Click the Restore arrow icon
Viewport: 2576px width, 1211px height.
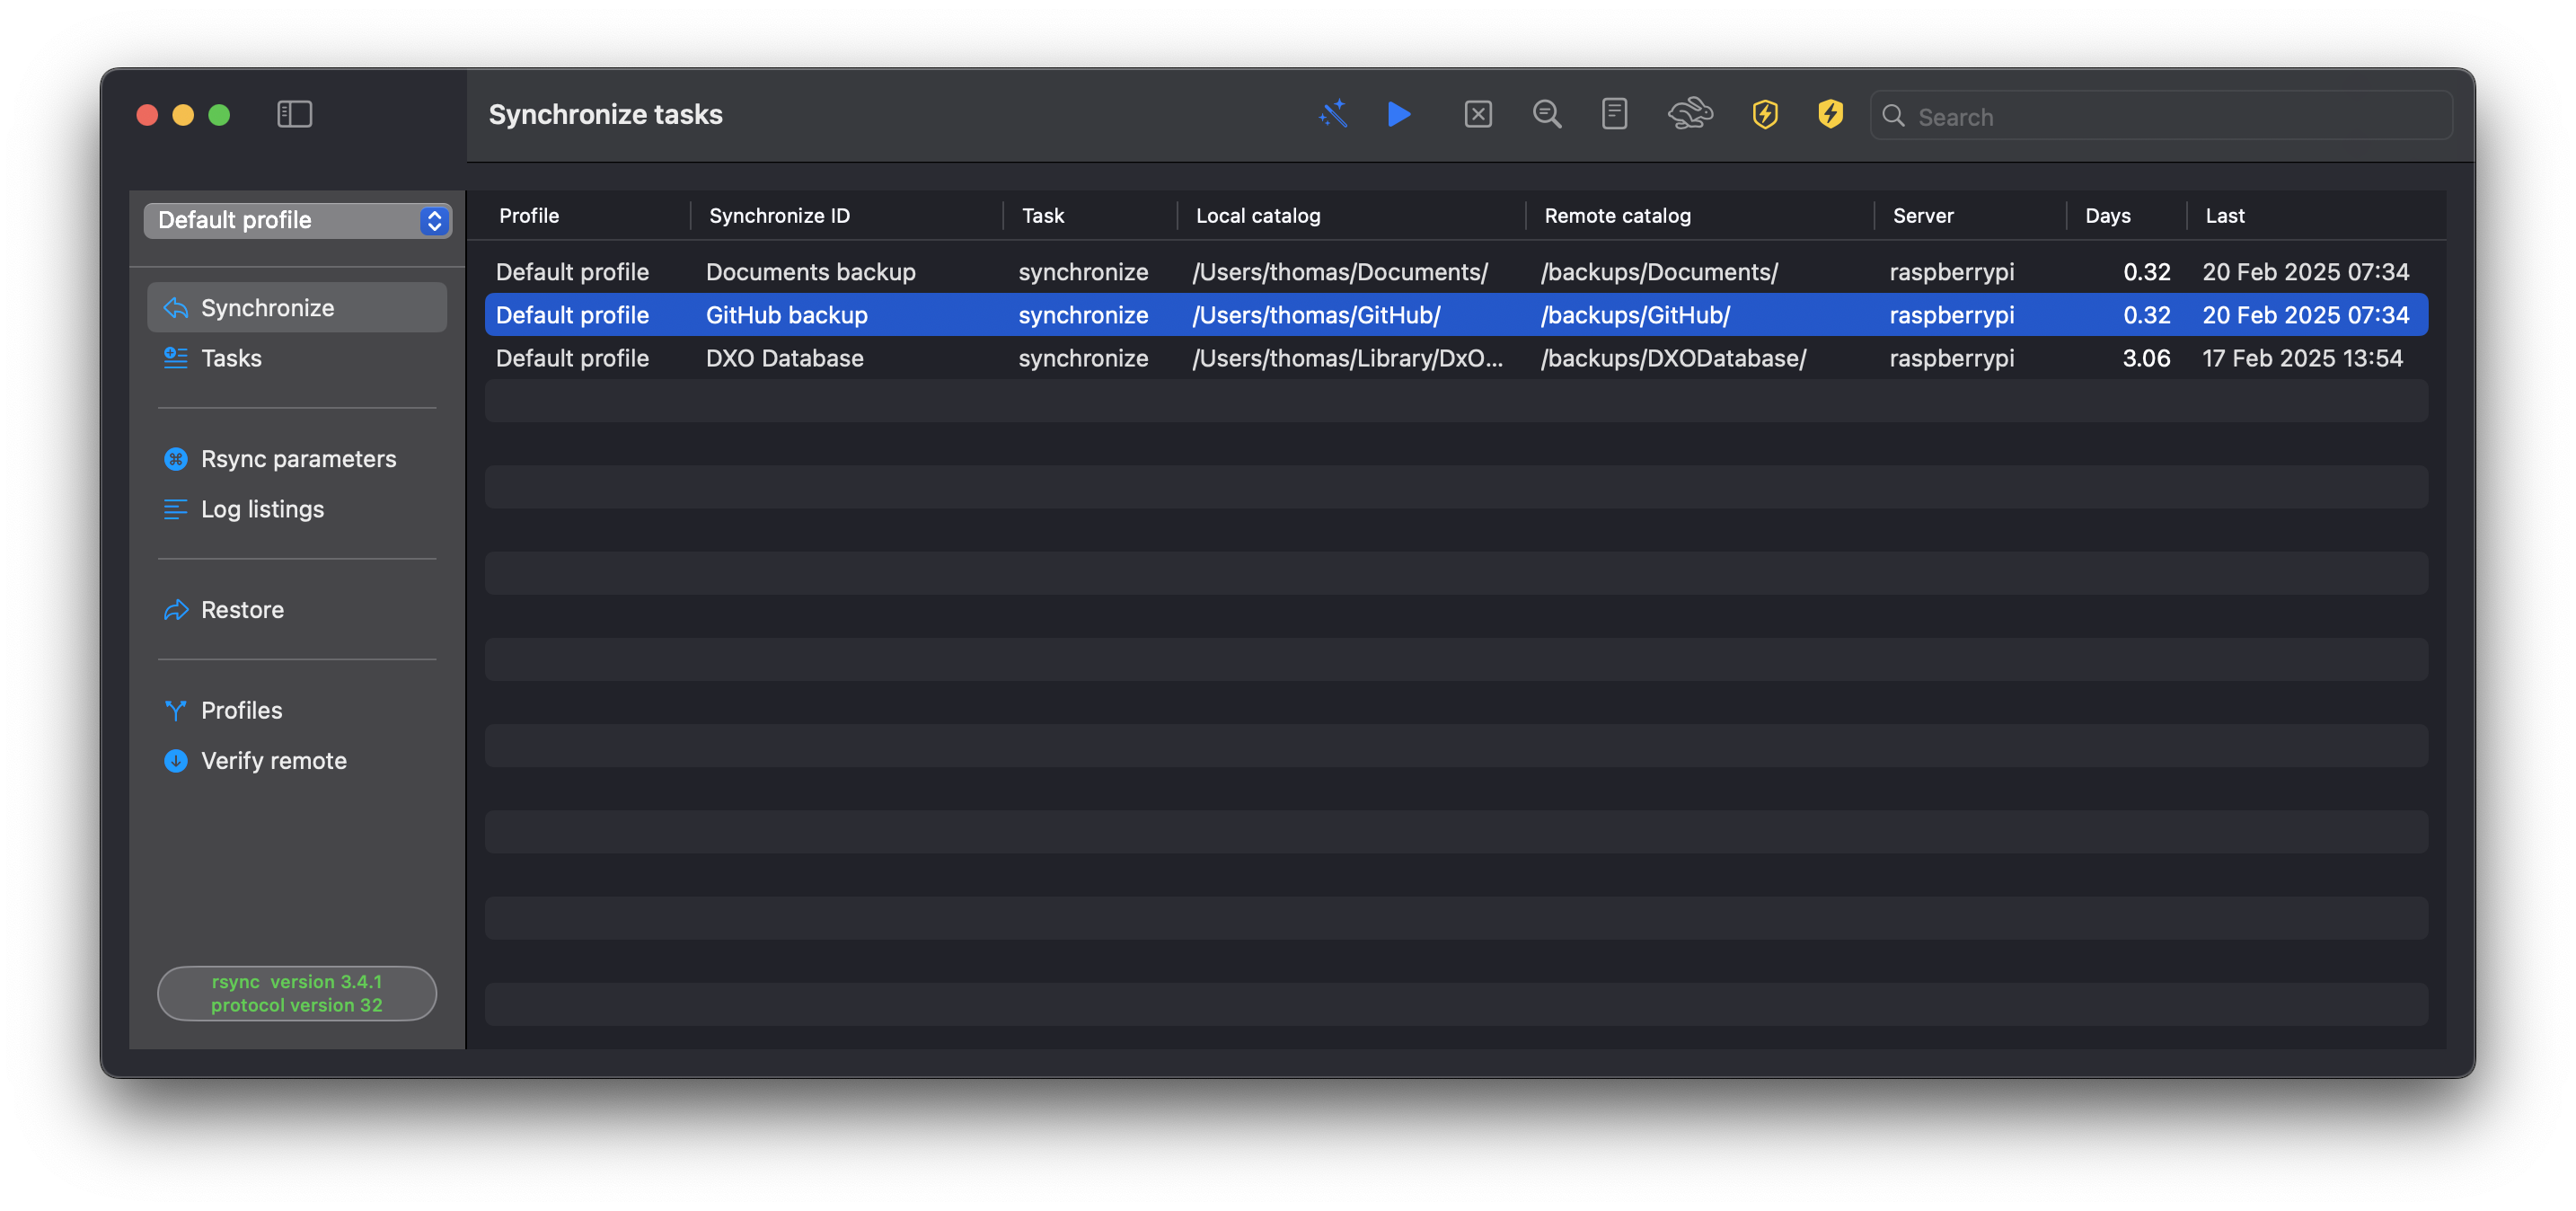coord(176,610)
